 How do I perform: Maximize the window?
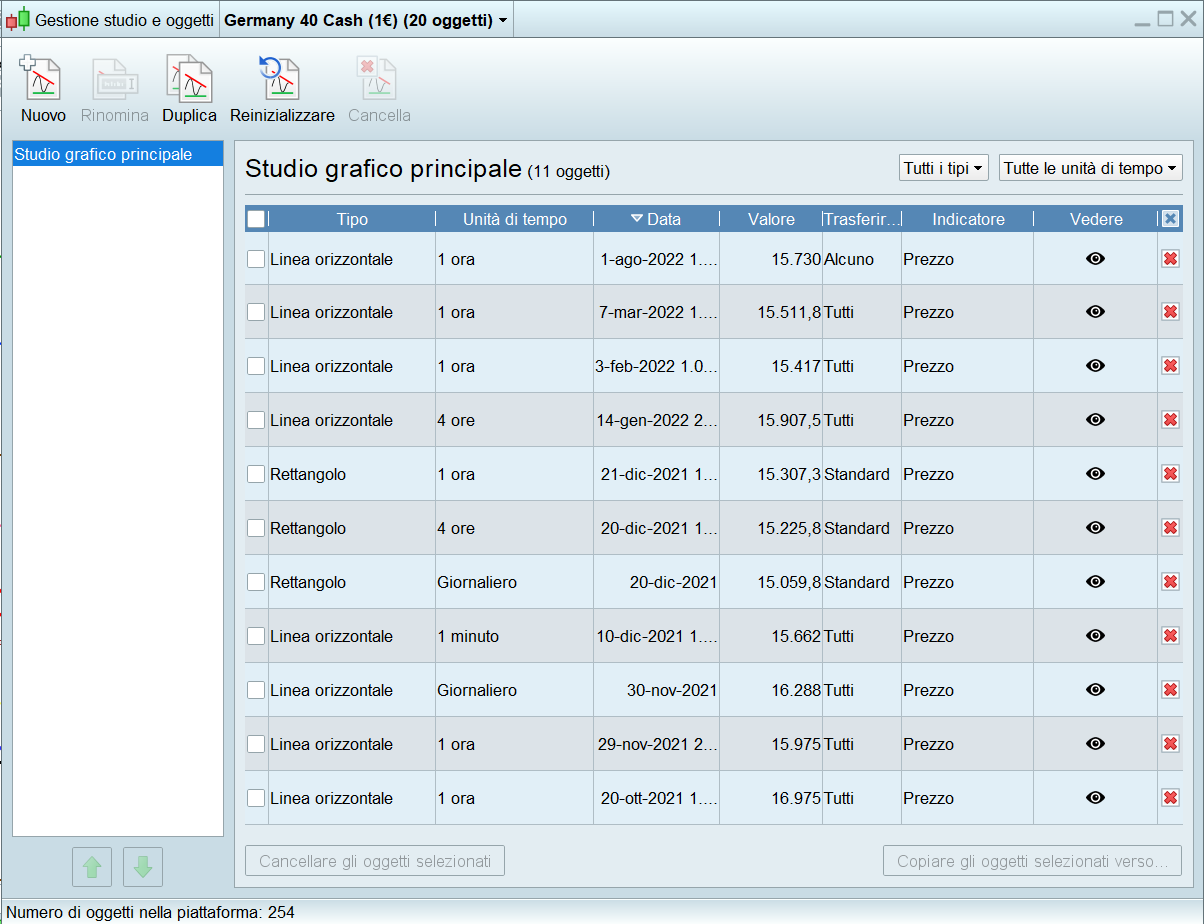(x=1165, y=18)
